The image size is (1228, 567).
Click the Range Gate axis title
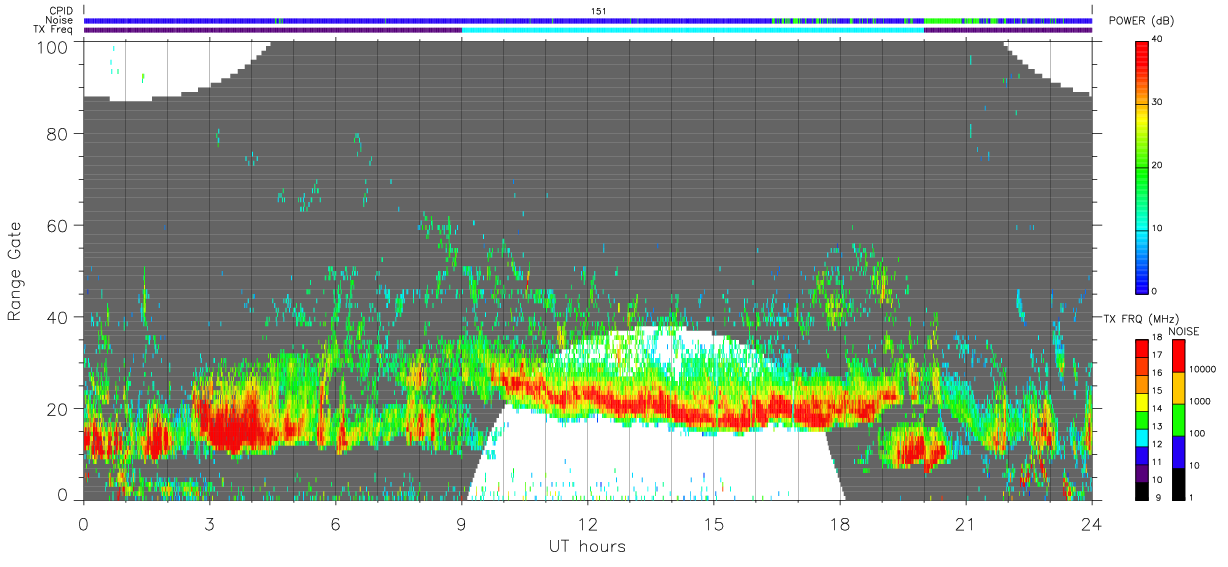click(15, 272)
